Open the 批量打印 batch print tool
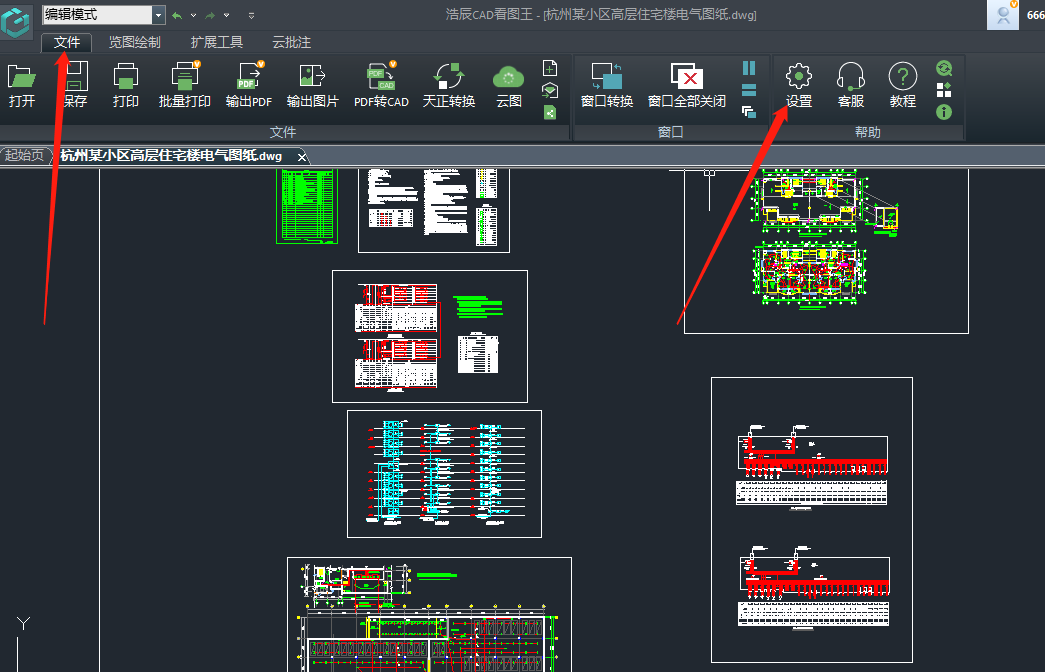 tap(185, 85)
